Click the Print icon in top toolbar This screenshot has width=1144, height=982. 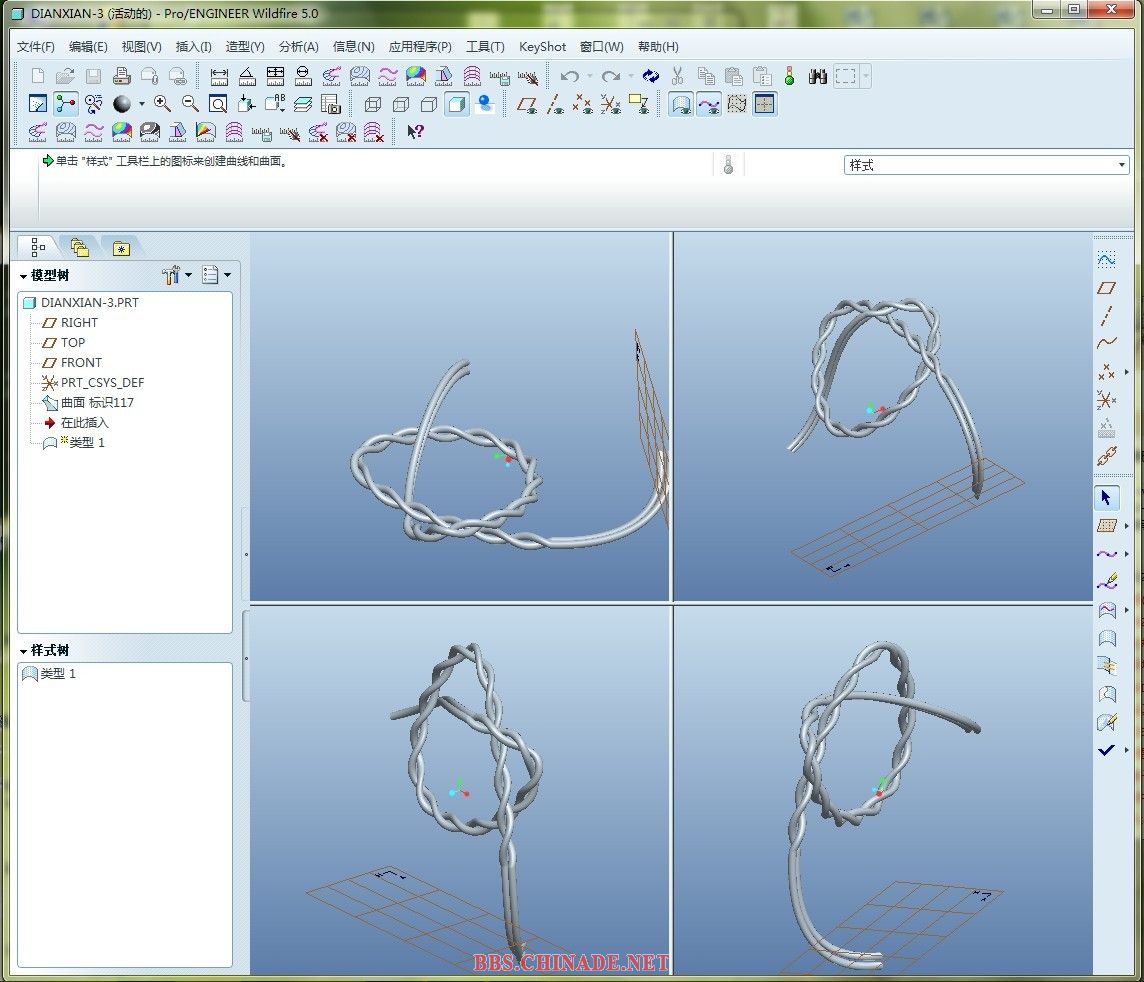coord(121,76)
